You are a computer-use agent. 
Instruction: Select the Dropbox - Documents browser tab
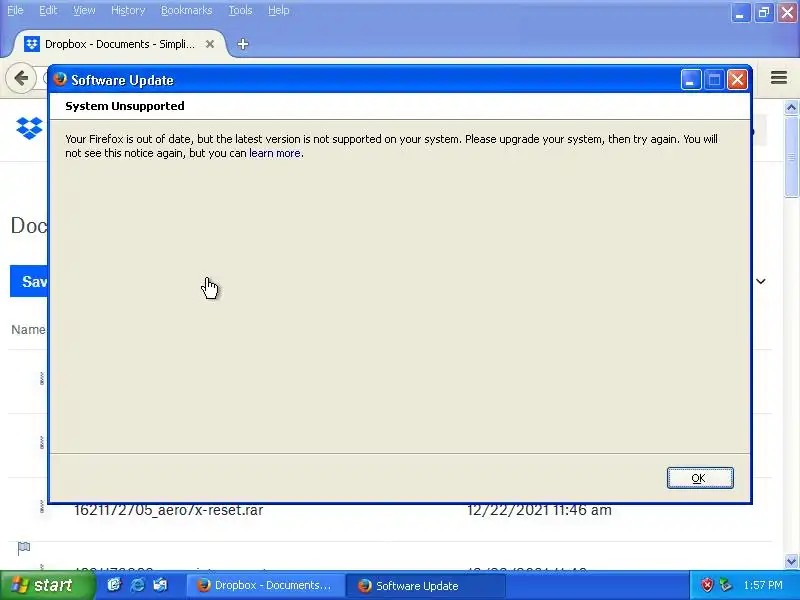coord(118,44)
